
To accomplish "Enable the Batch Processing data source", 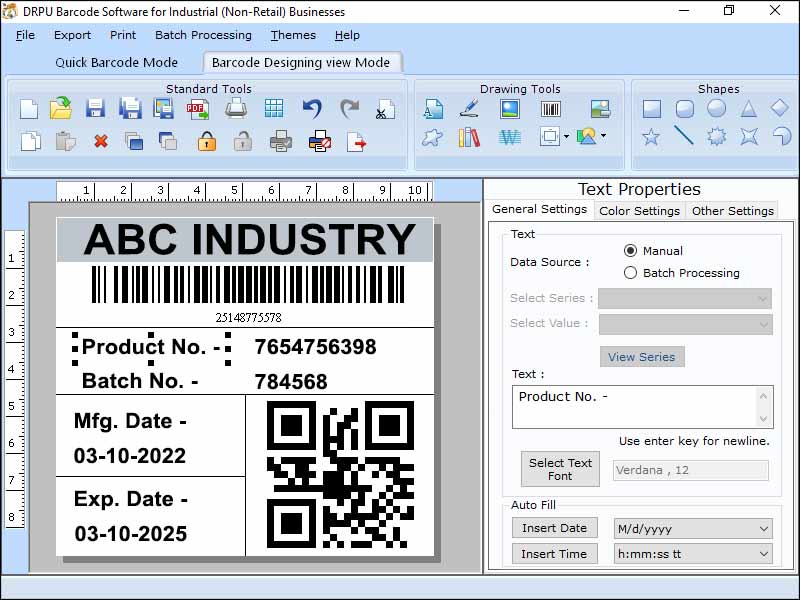I will [631, 272].
